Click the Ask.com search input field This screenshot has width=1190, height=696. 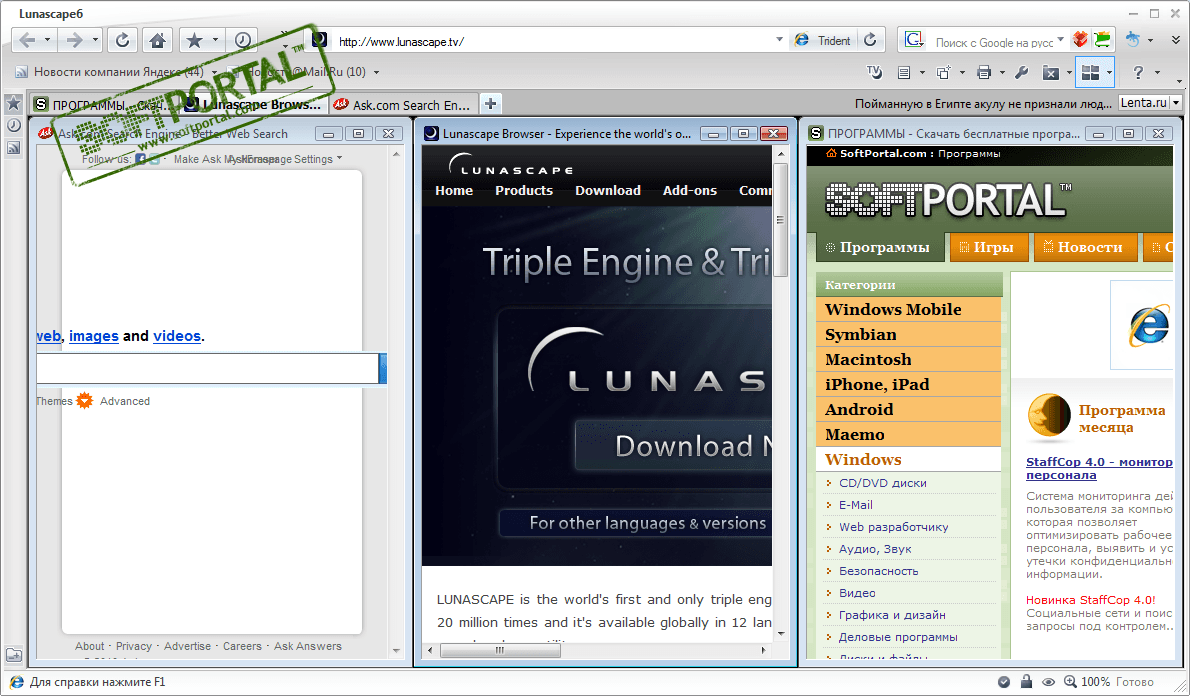point(207,368)
